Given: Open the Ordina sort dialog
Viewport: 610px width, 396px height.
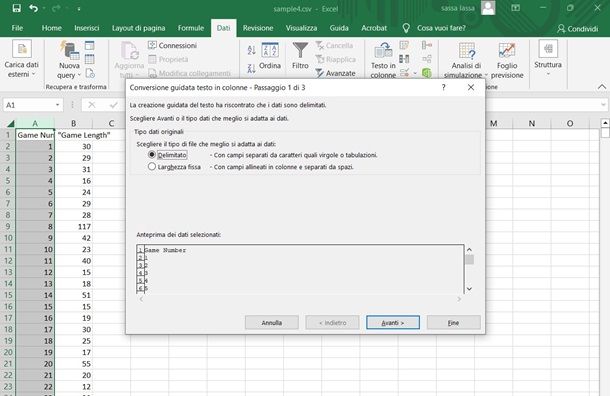Looking at the screenshot, I should tap(270, 56).
